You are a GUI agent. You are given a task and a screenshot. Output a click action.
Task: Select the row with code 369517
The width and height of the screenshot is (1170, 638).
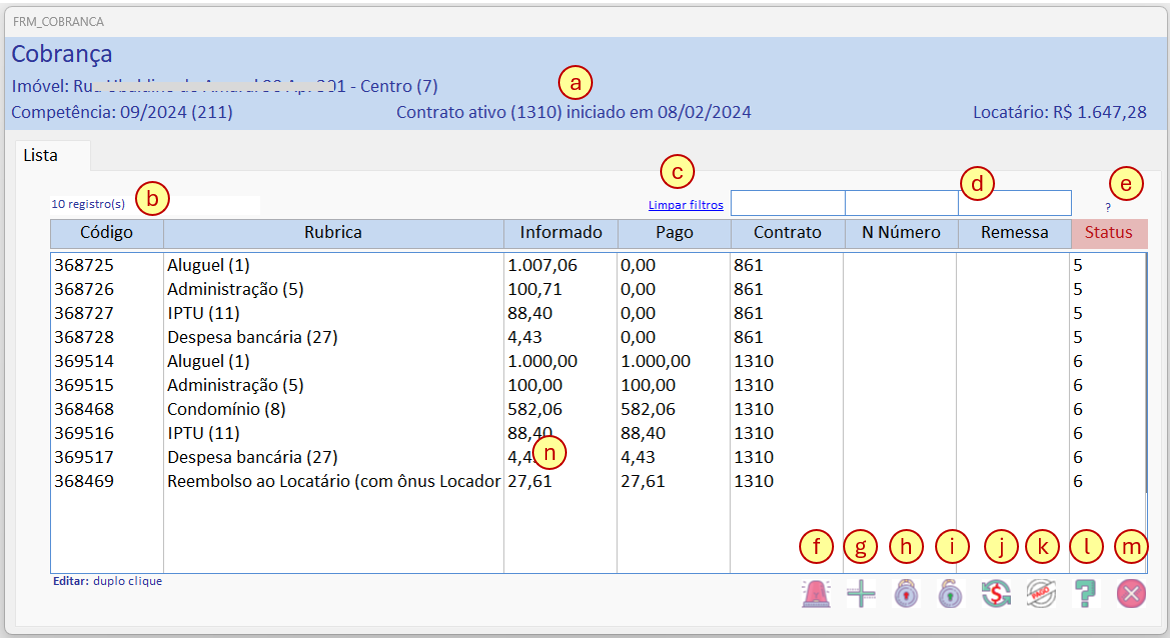[x=598, y=457]
